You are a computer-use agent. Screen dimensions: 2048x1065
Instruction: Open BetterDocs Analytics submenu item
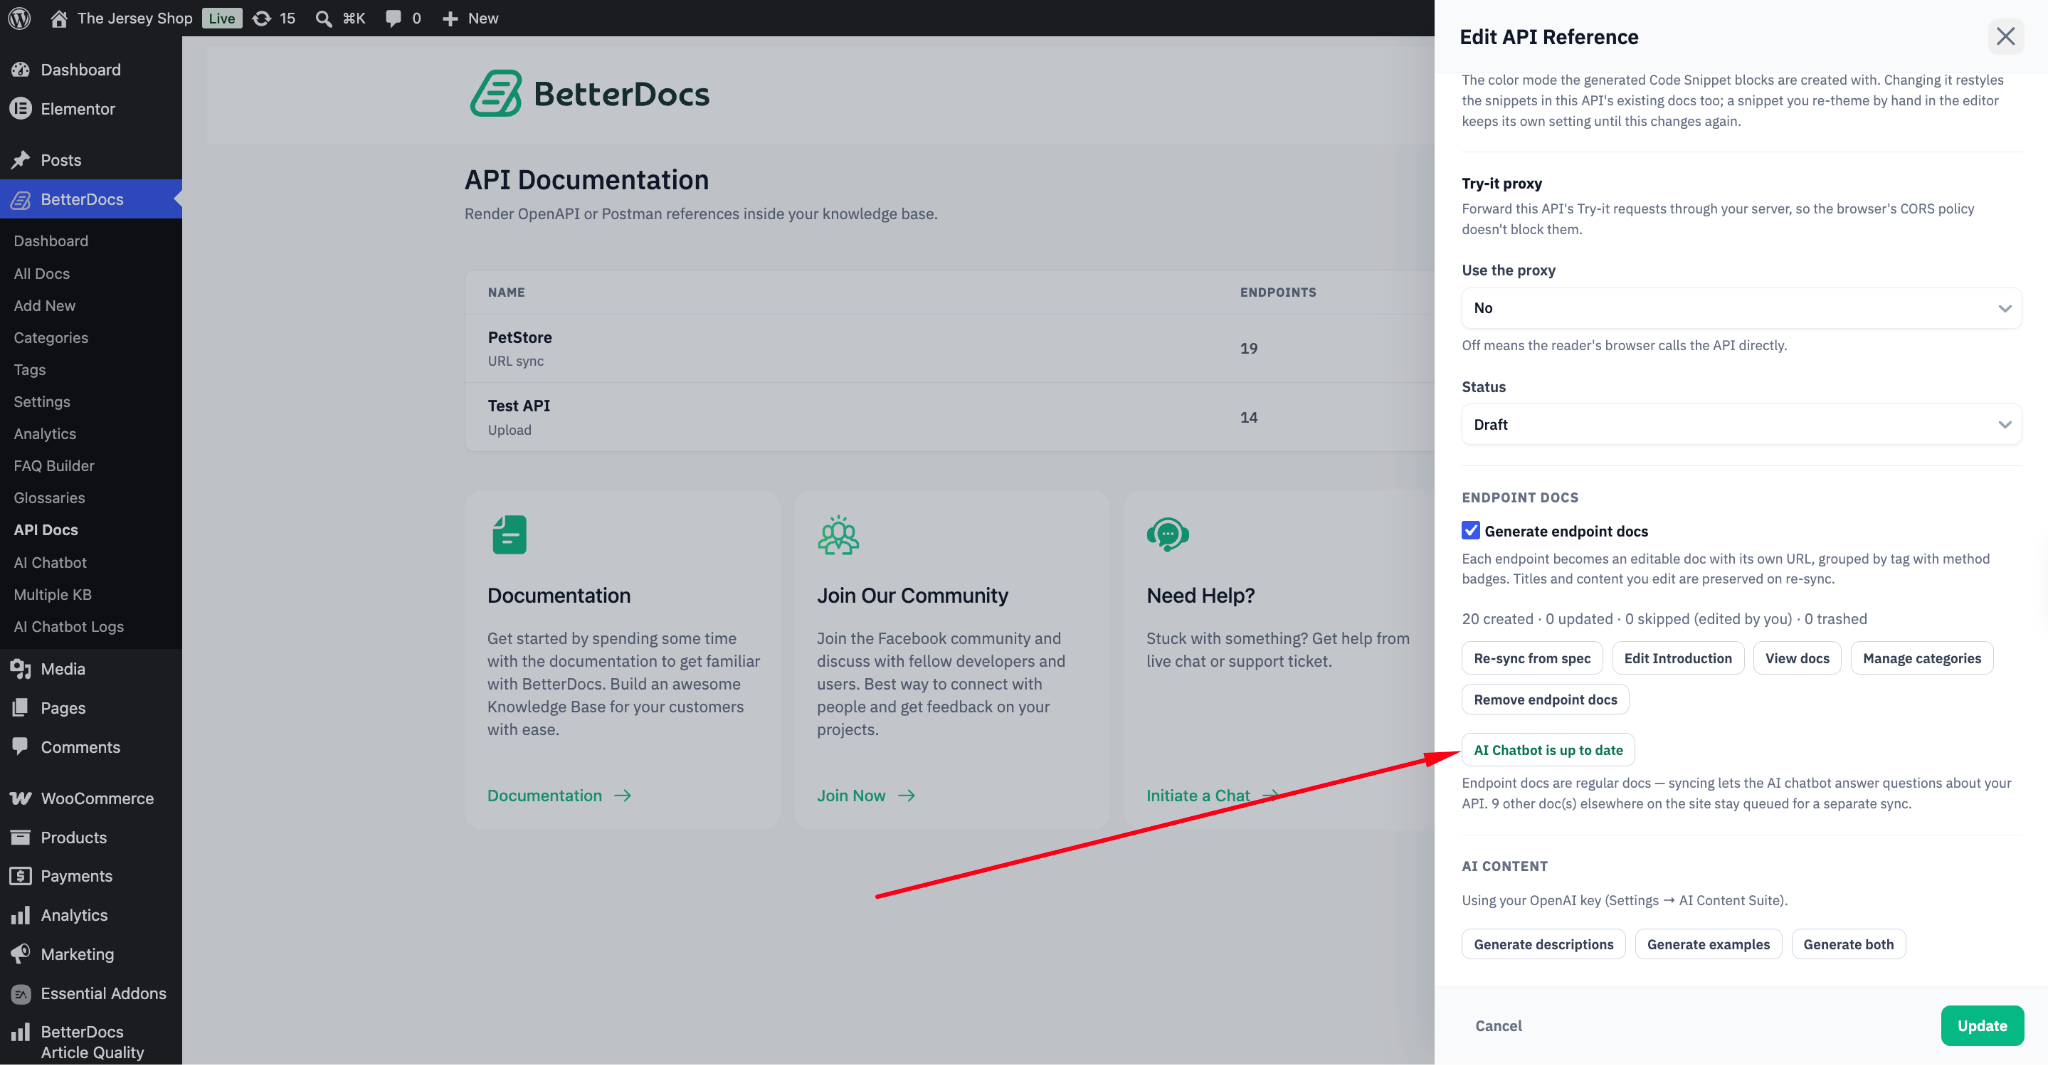pyautogui.click(x=45, y=434)
